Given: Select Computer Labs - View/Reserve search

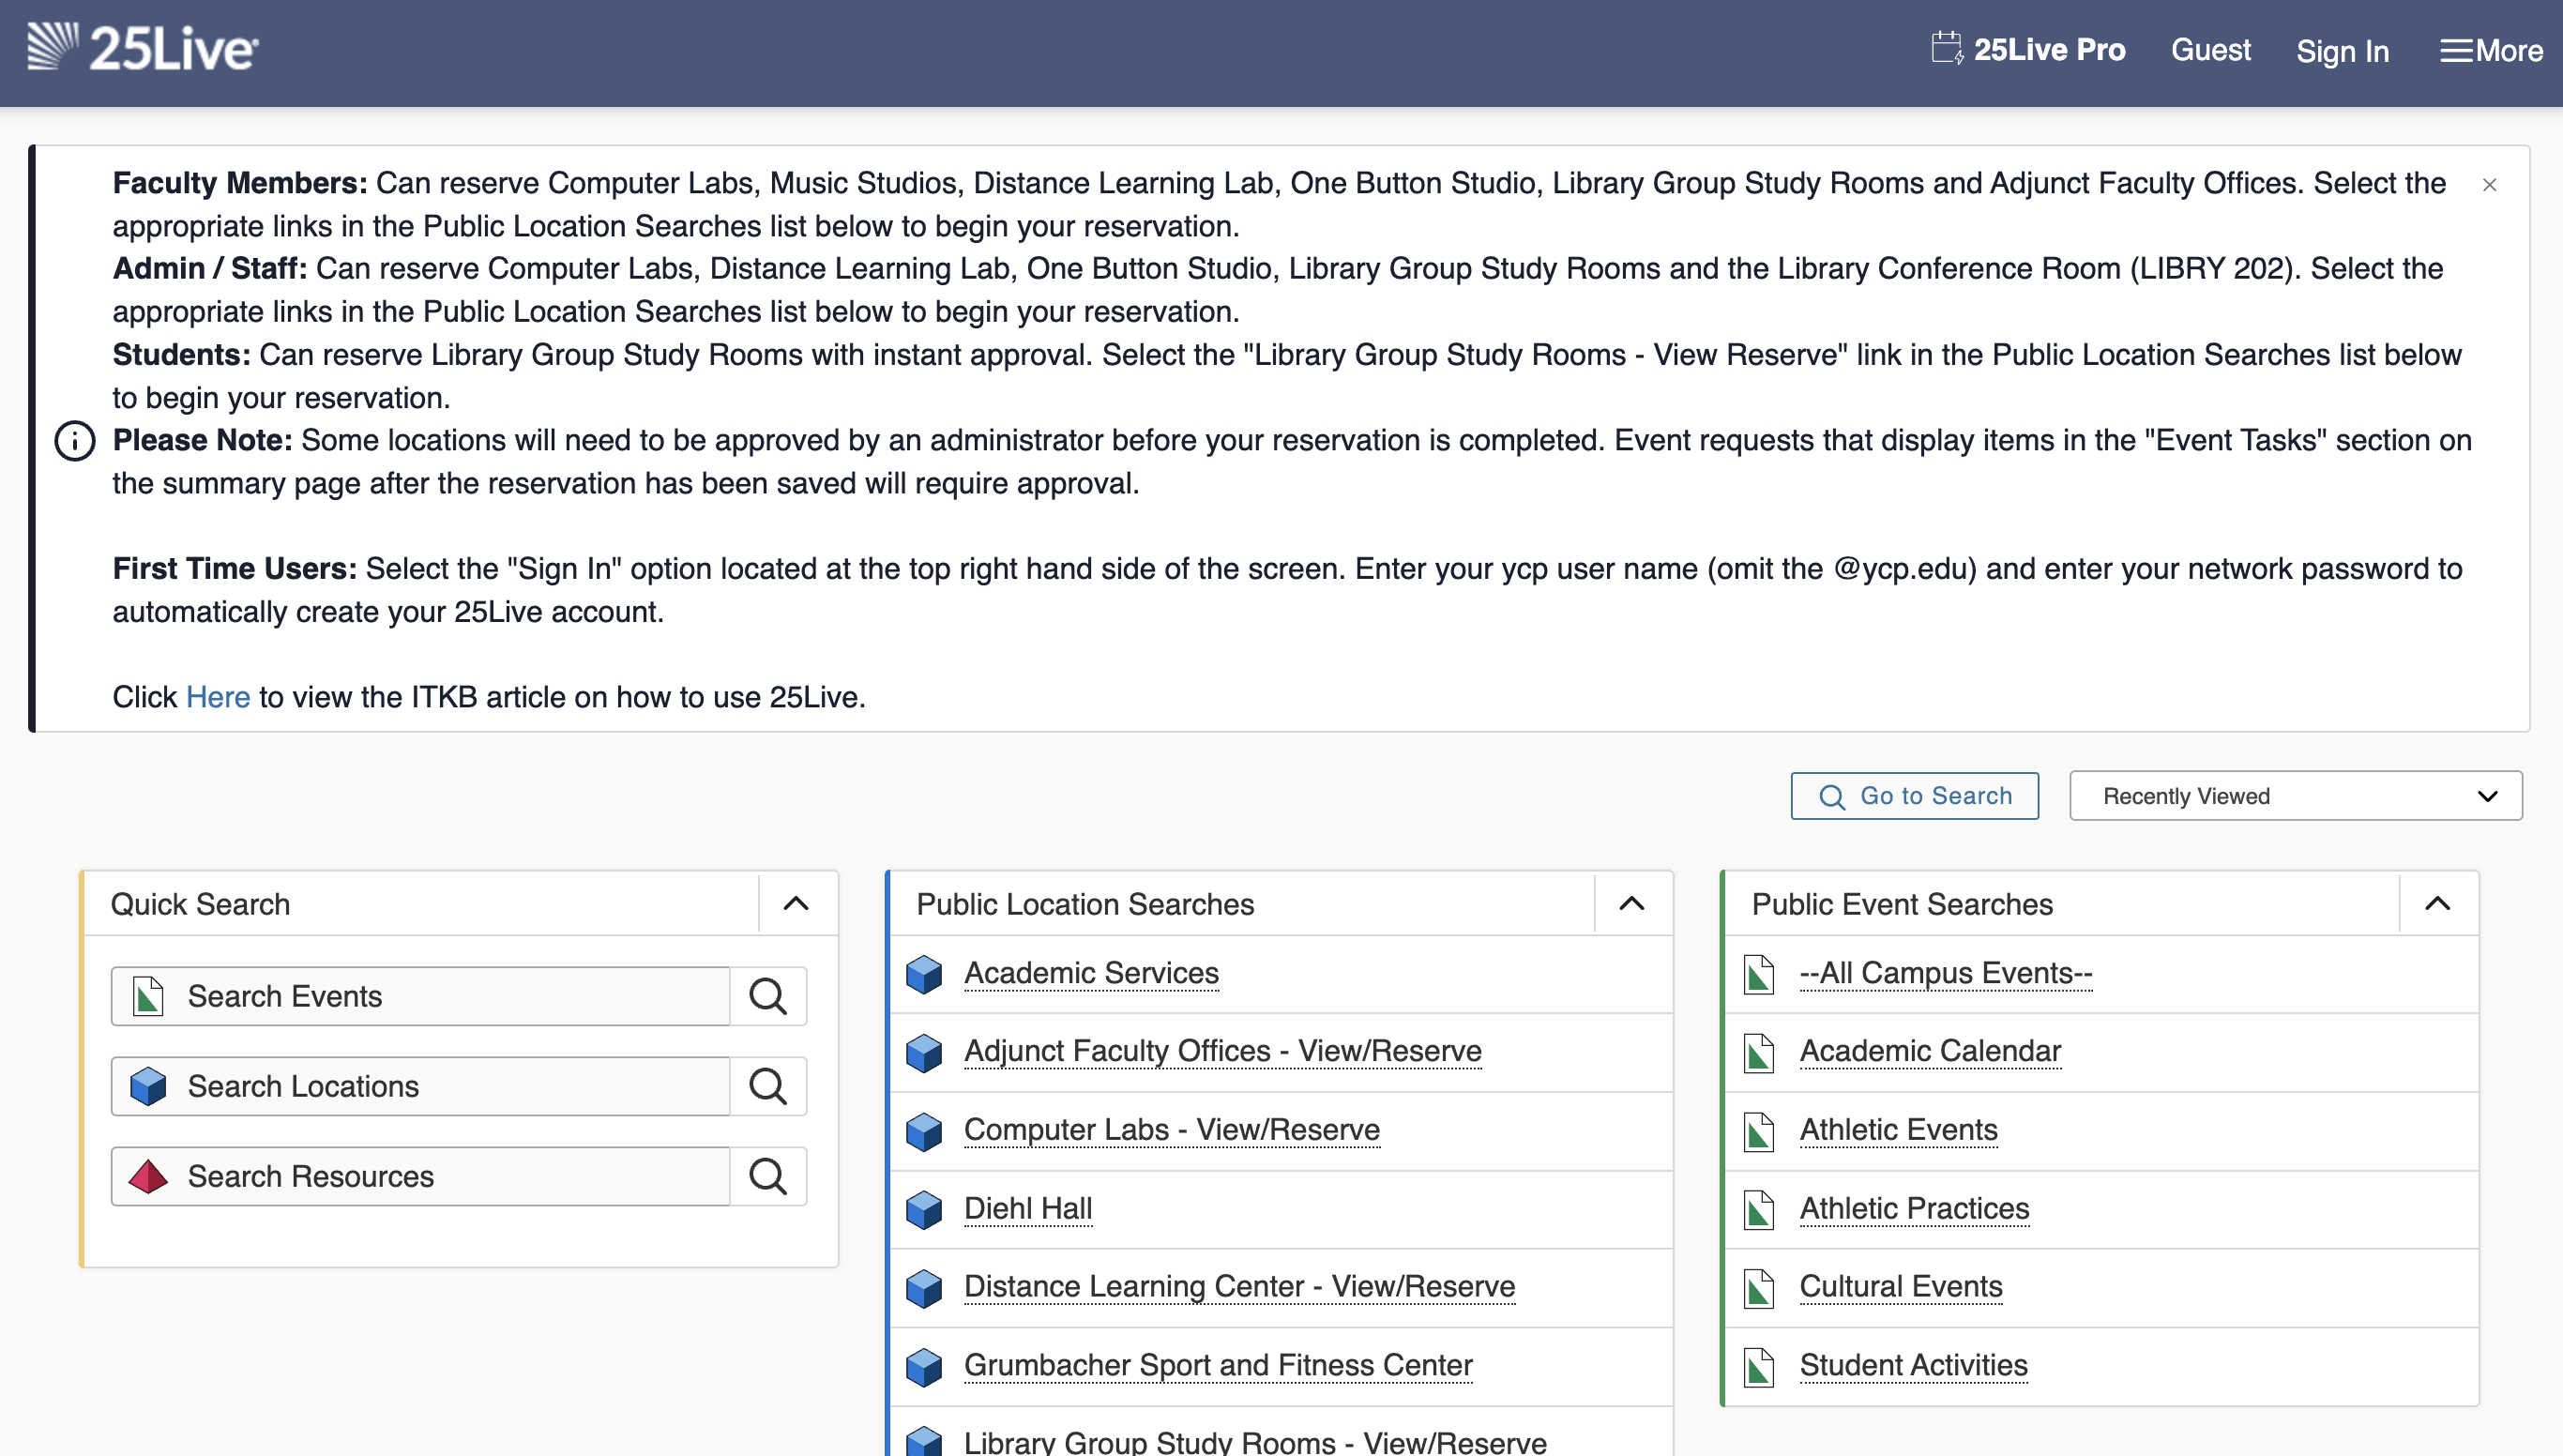Looking at the screenshot, I should (1171, 1130).
